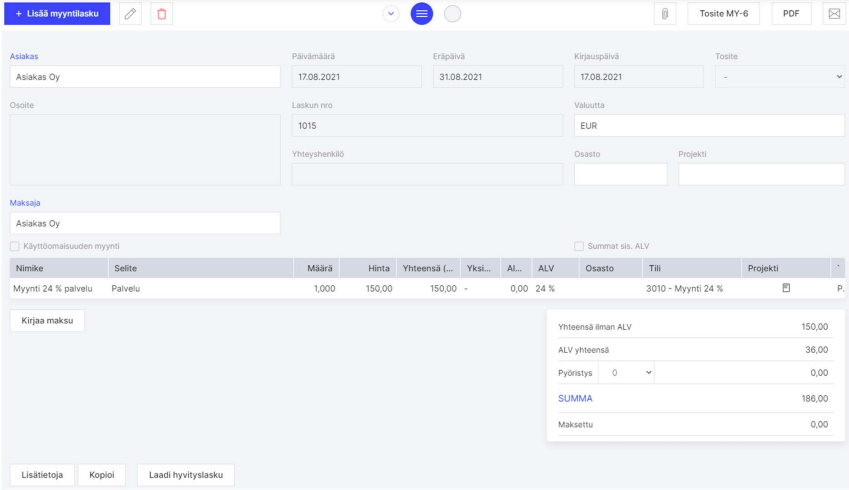Click the red trash delete icon
The width and height of the screenshot is (849, 490).
161,14
